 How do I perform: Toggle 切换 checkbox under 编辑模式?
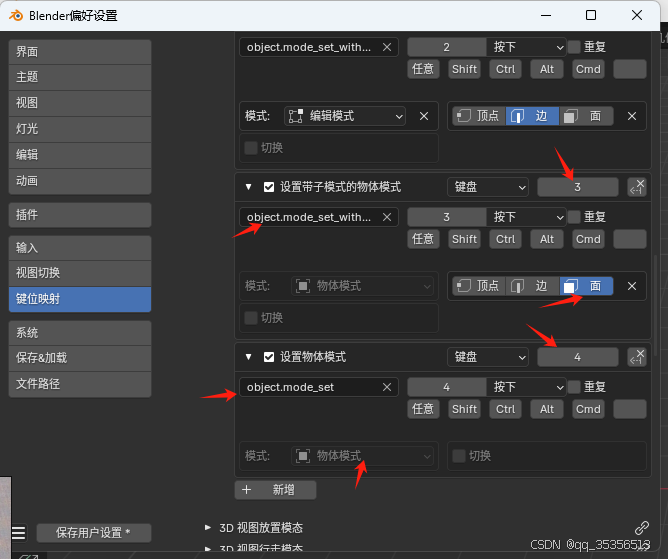click(x=250, y=148)
